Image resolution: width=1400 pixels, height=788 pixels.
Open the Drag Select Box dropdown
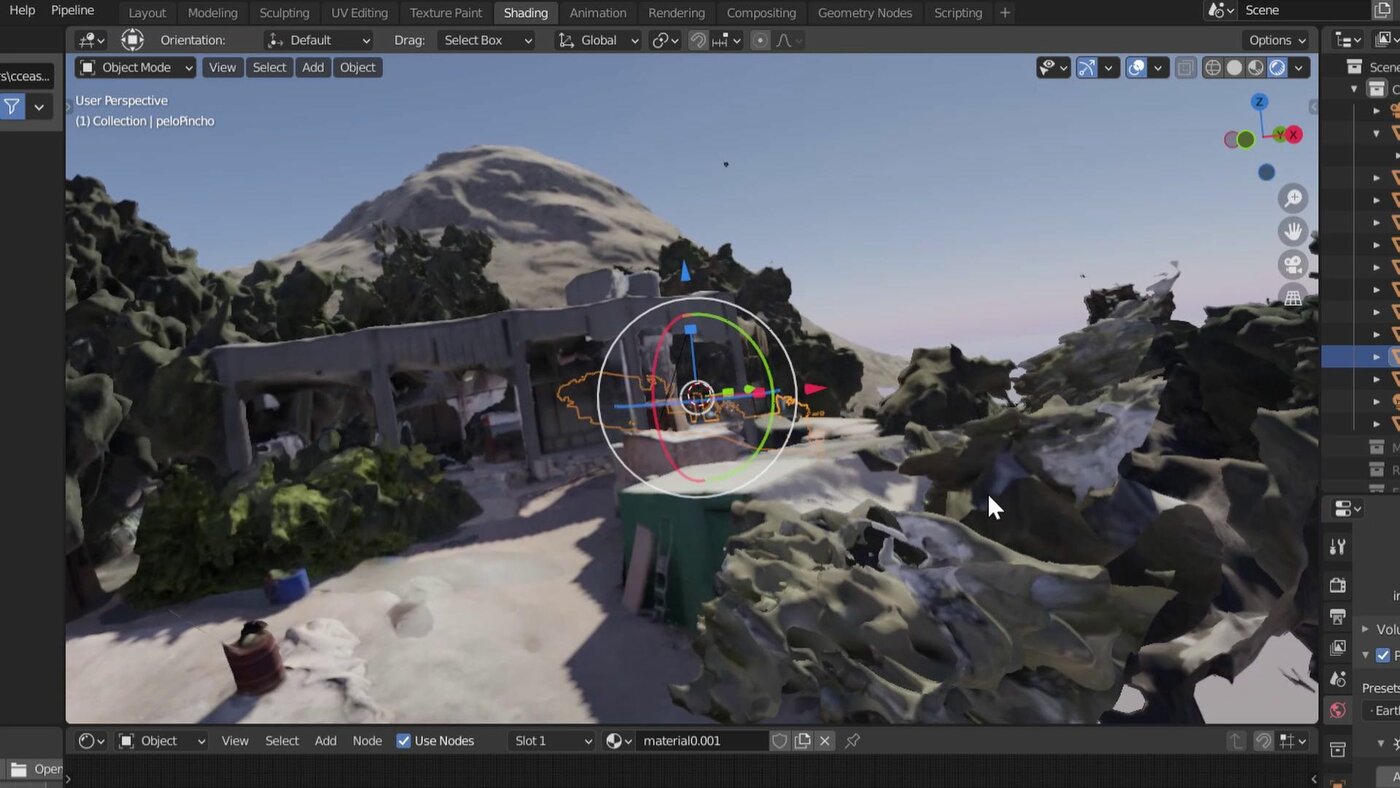coord(488,40)
